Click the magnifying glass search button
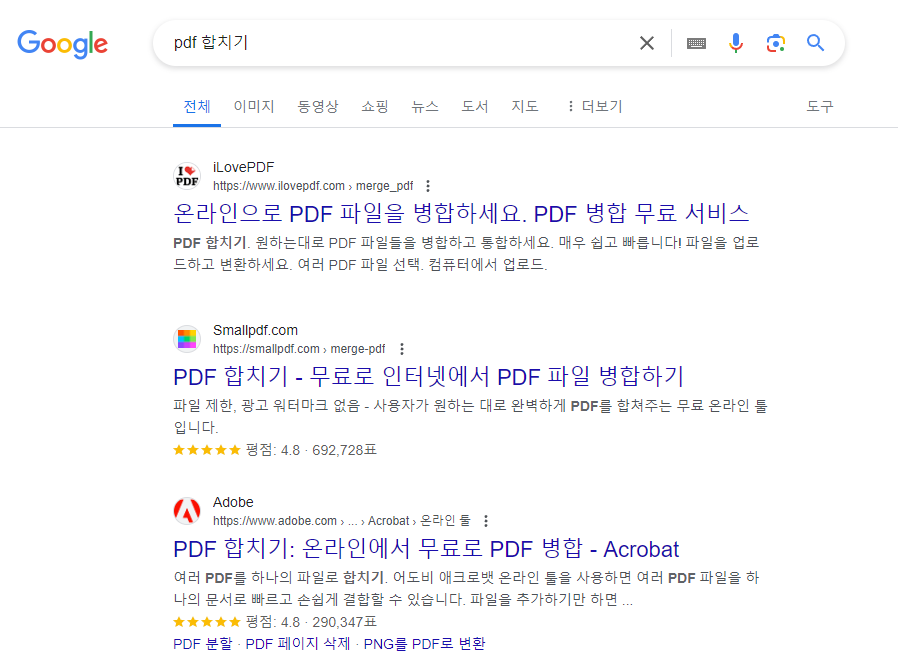Viewport: 898px width, 661px height. tap(816, 43)
